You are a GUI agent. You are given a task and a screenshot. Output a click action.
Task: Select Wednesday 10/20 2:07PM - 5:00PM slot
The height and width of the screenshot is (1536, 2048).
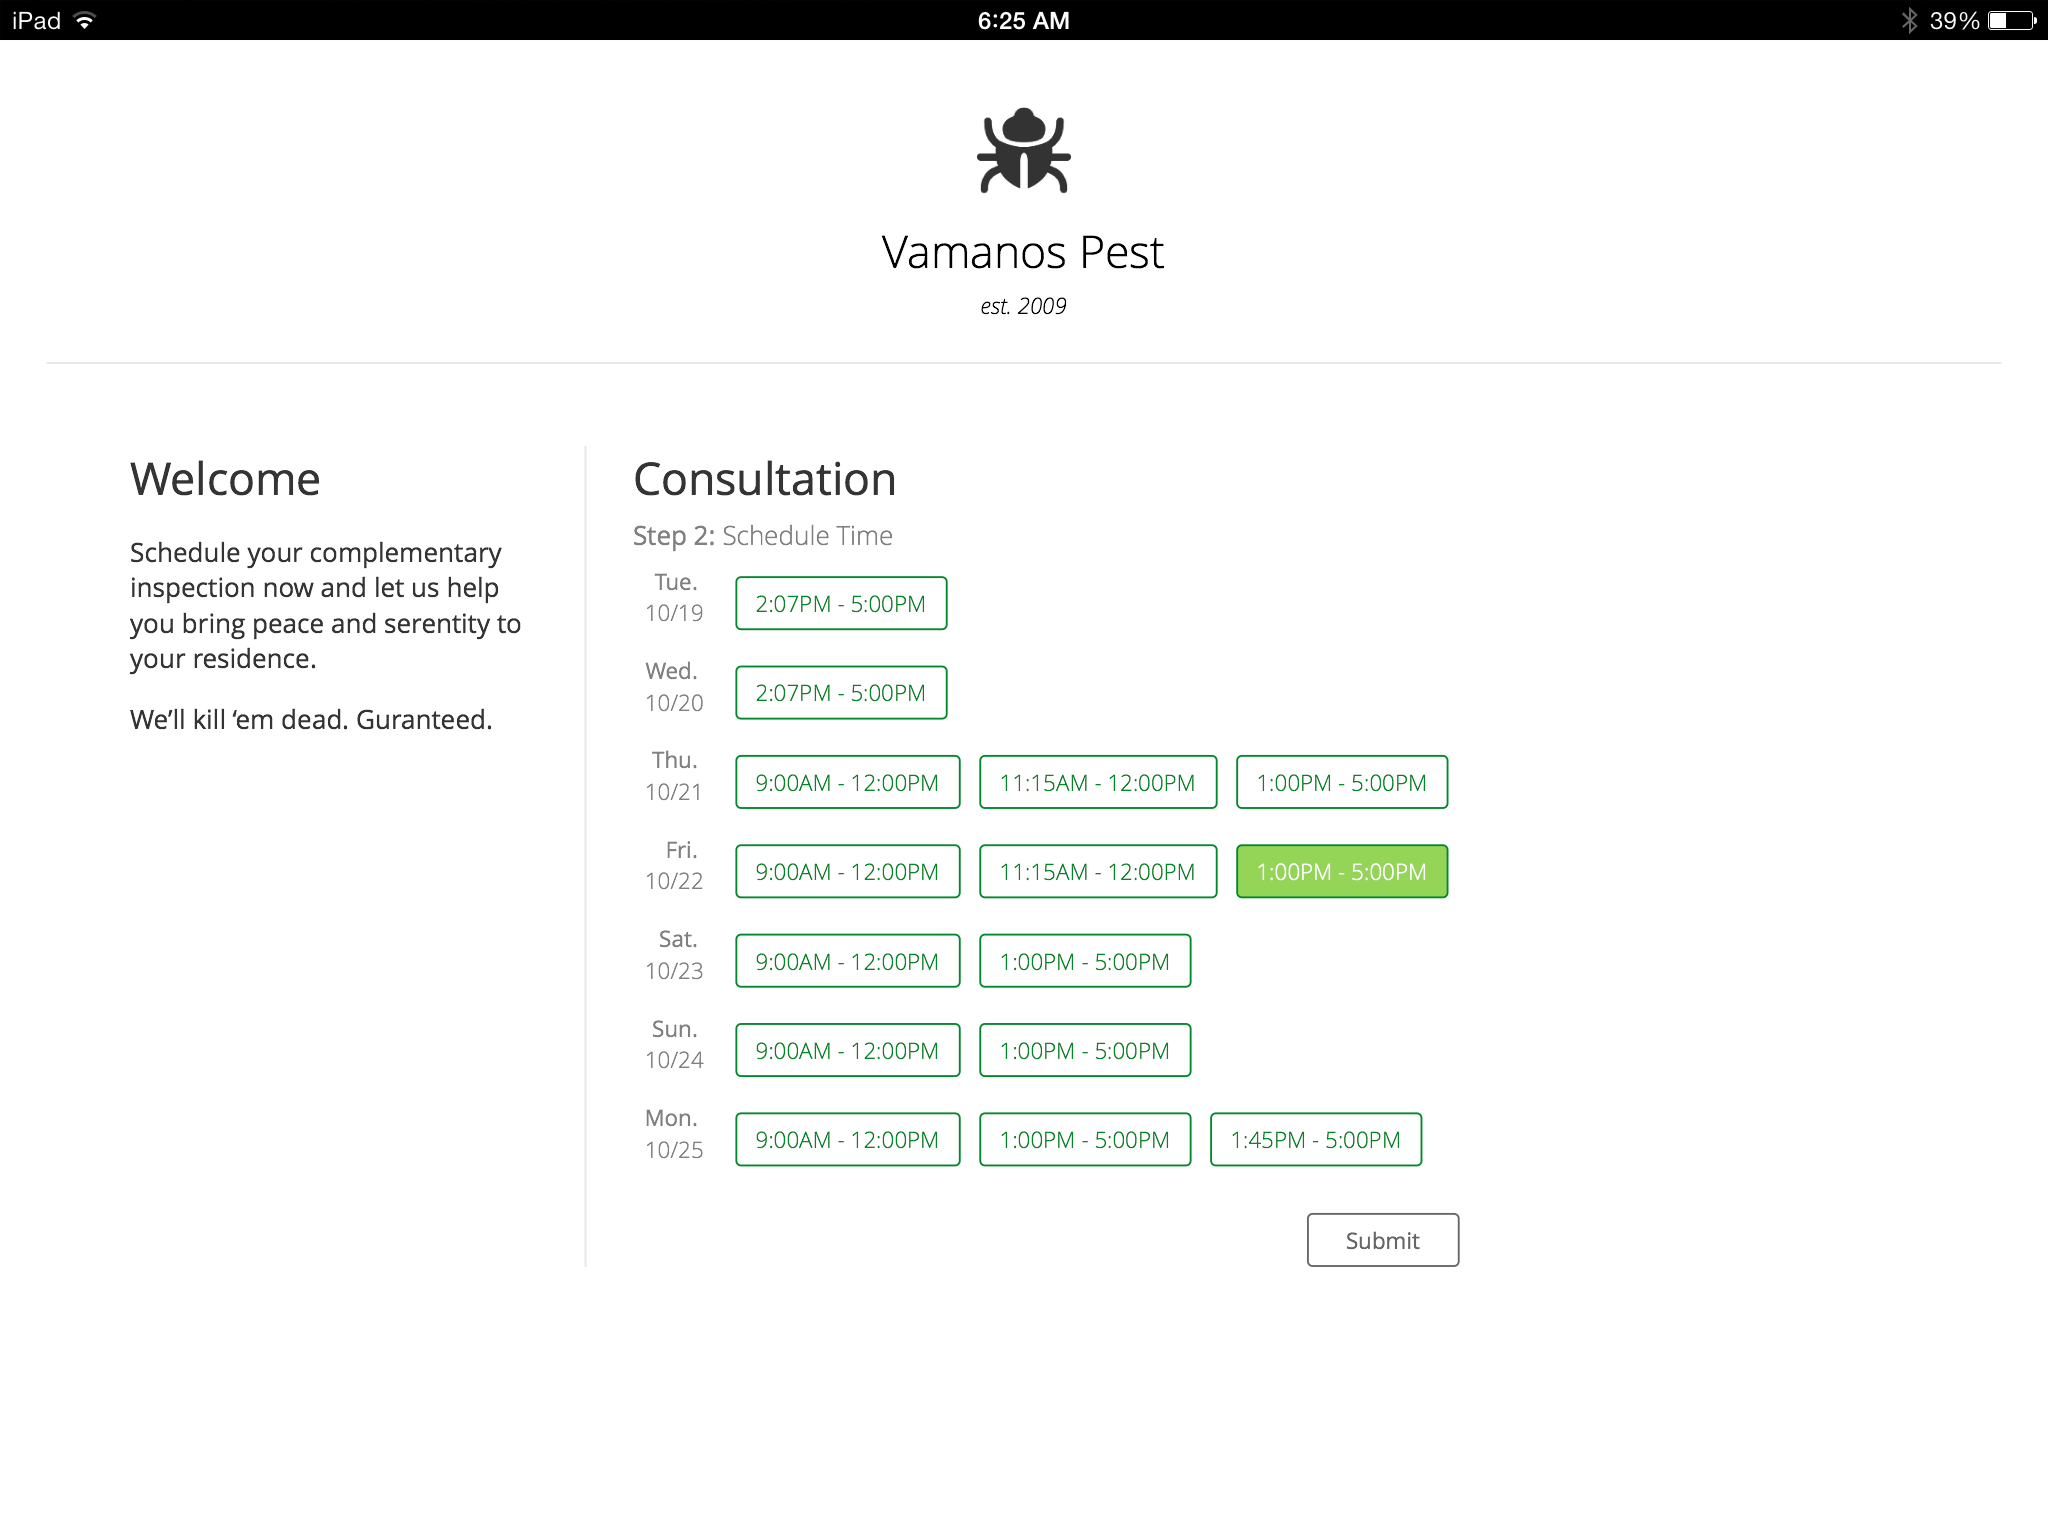(840, 692)
